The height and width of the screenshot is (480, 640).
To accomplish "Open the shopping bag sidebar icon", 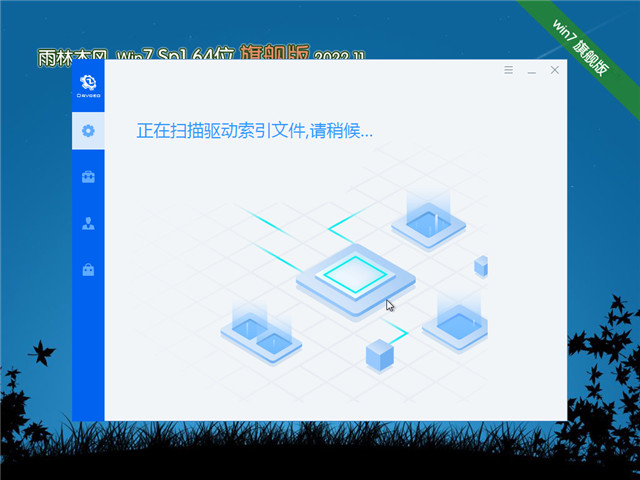I will coord(88,269).
